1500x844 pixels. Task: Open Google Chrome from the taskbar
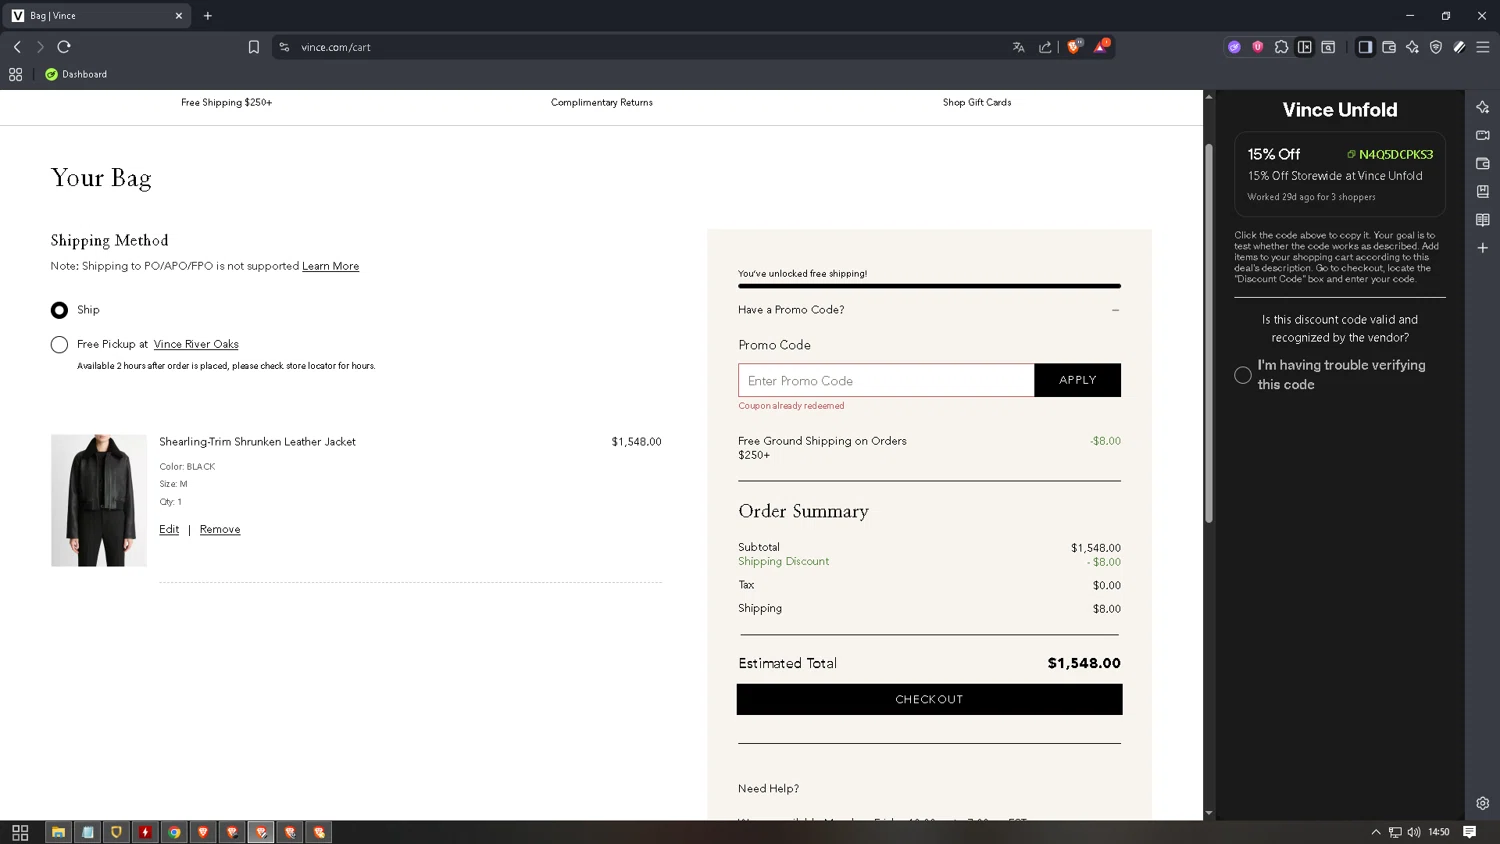point(174,832)
